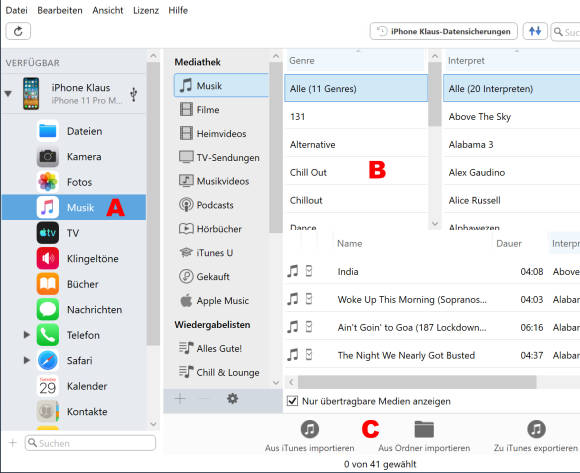The height and width of the screenshot is (473, 580).
Task: Click Zu iTunes exportieren
Action: [x=536, y=436]
